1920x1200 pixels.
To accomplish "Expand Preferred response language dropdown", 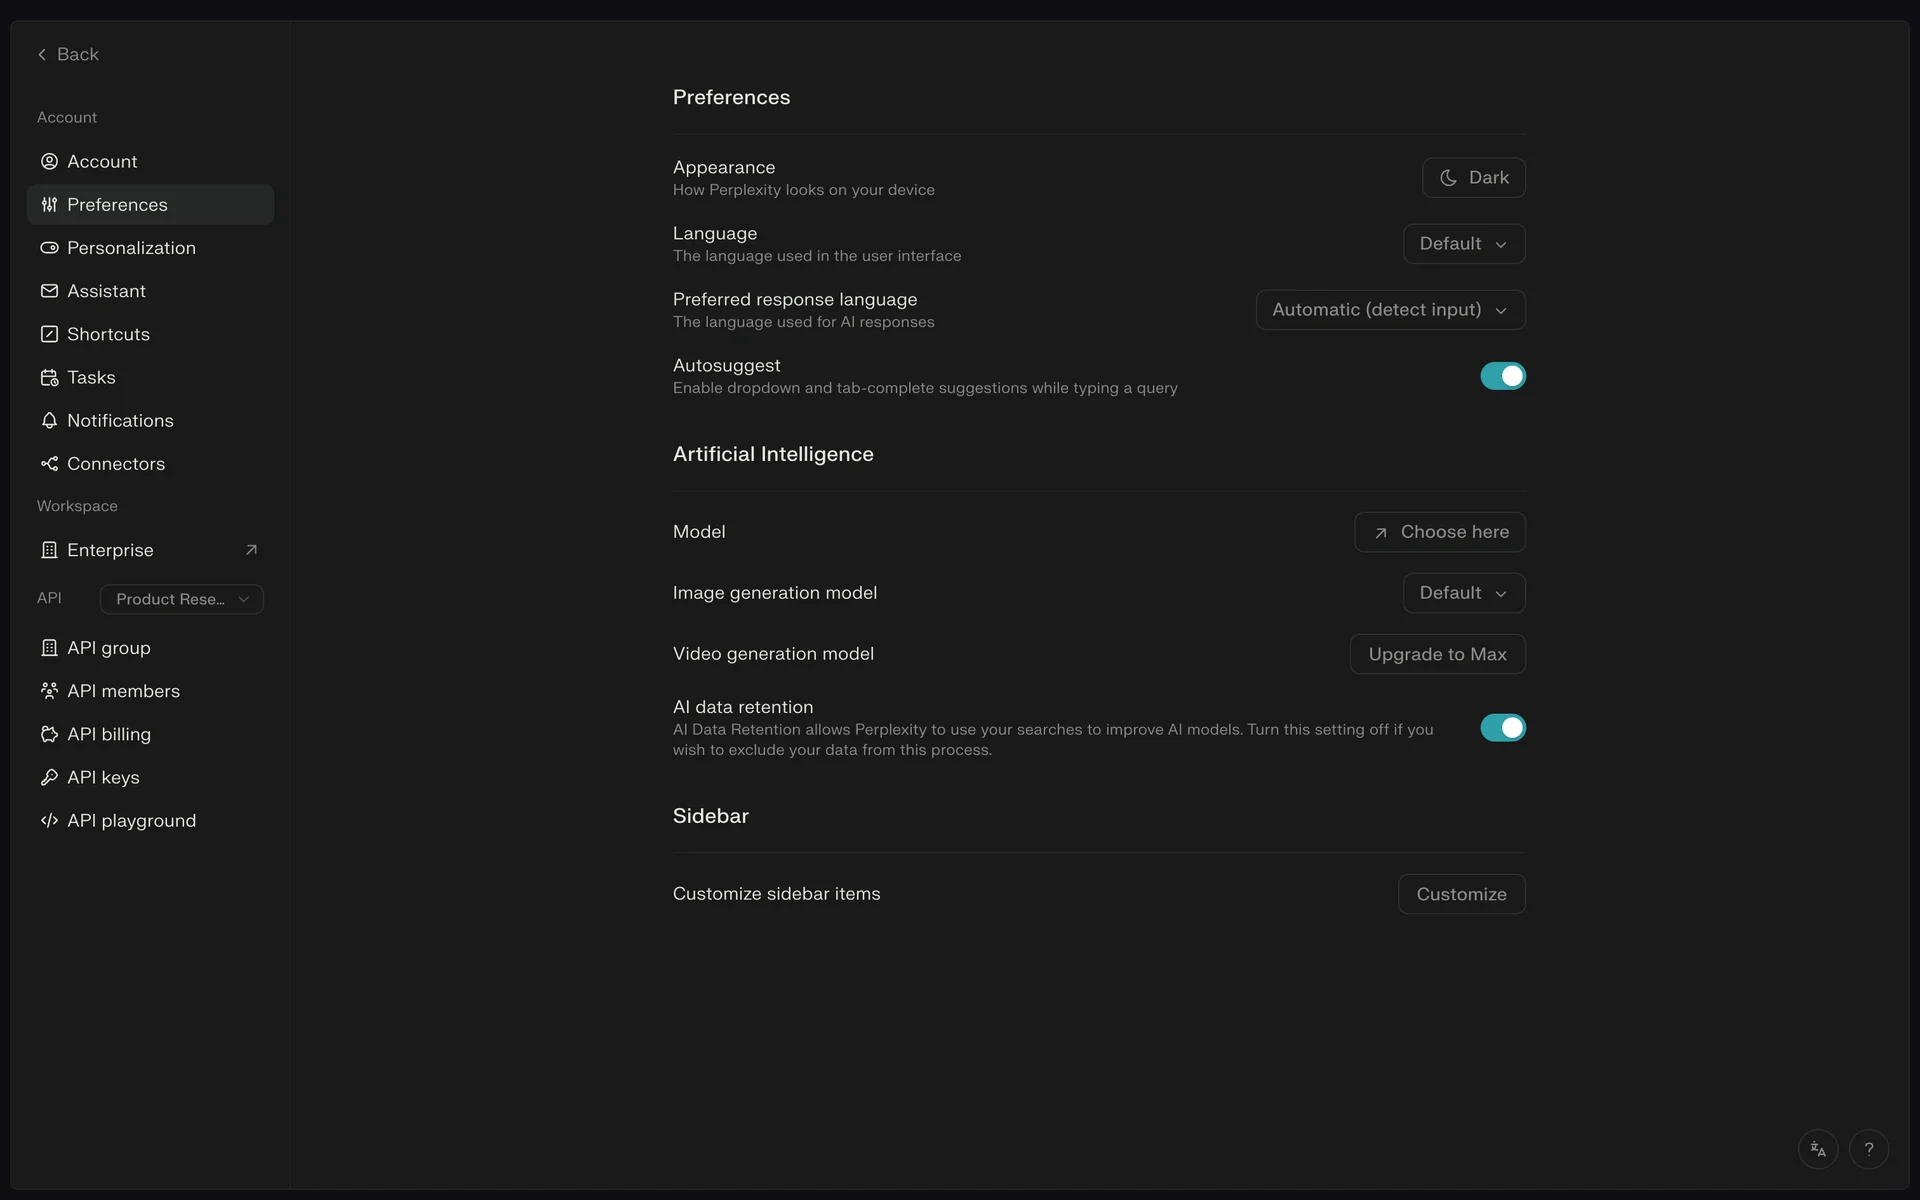I will [1389, 310].
